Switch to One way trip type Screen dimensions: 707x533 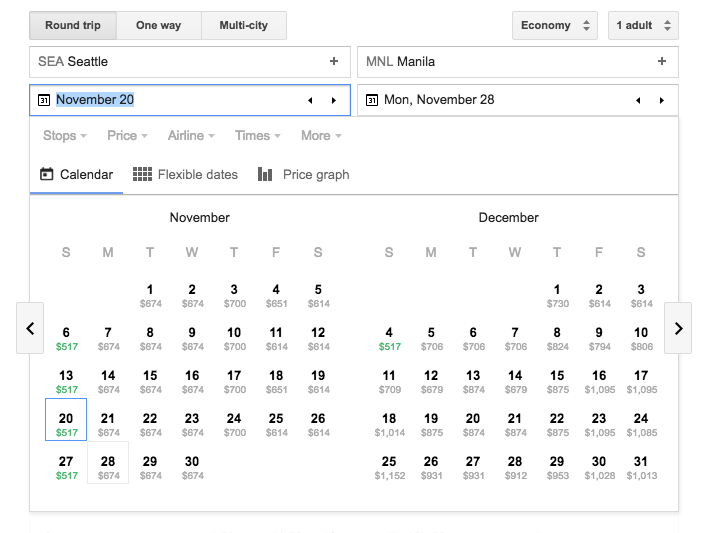(158, 26)
